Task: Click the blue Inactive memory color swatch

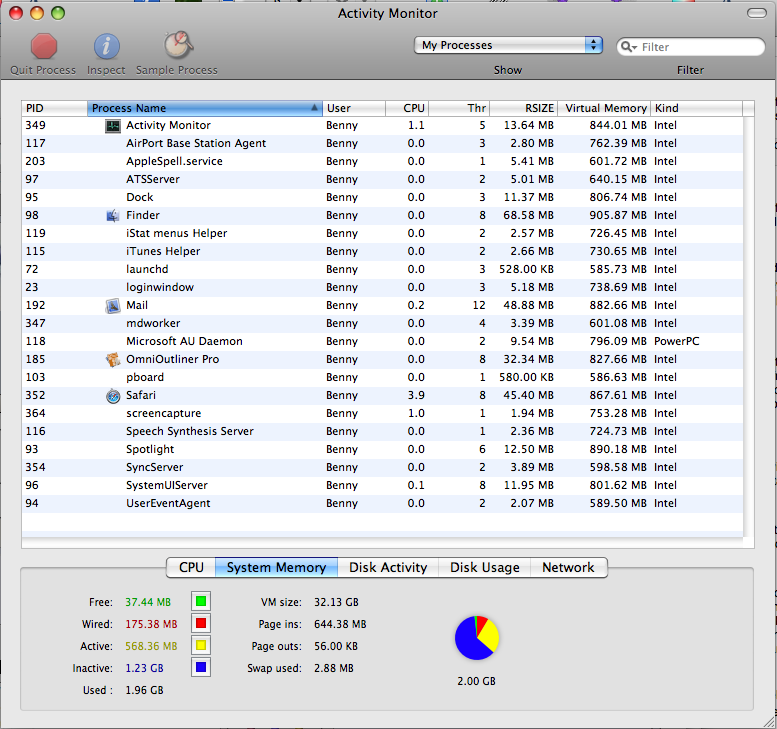Action: coord(201,668)
